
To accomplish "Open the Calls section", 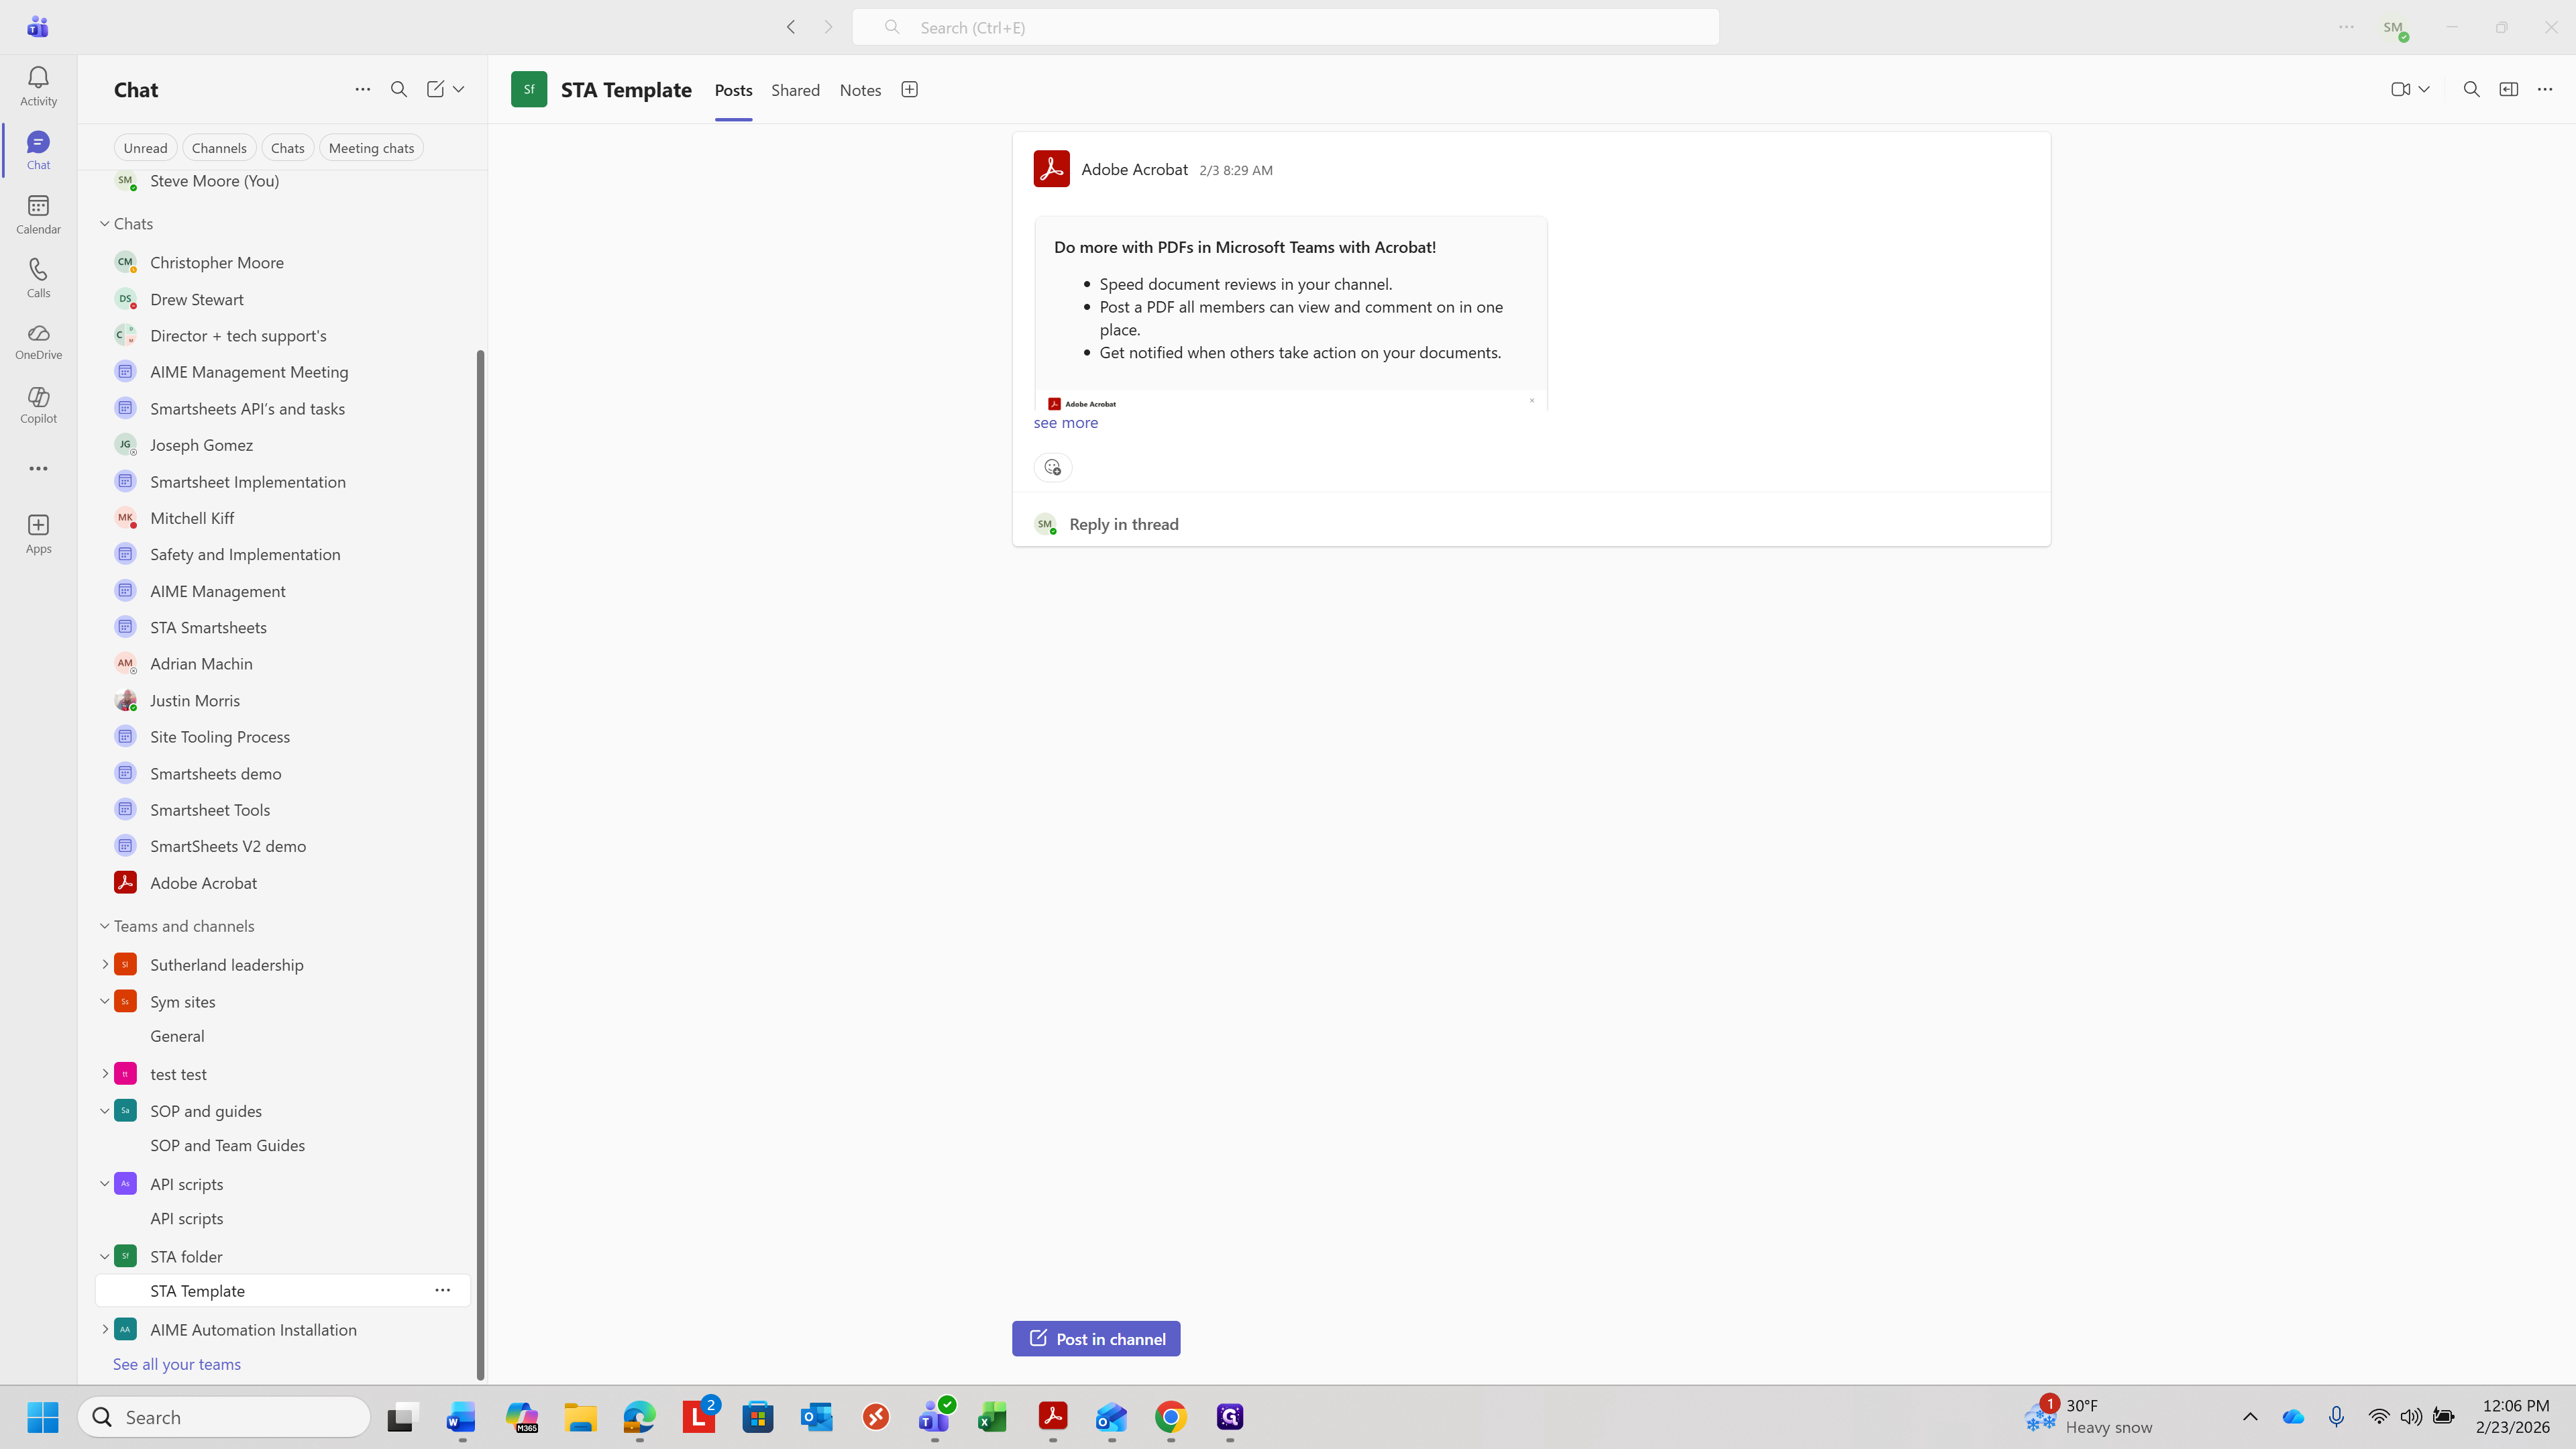I will pos(38,277).
